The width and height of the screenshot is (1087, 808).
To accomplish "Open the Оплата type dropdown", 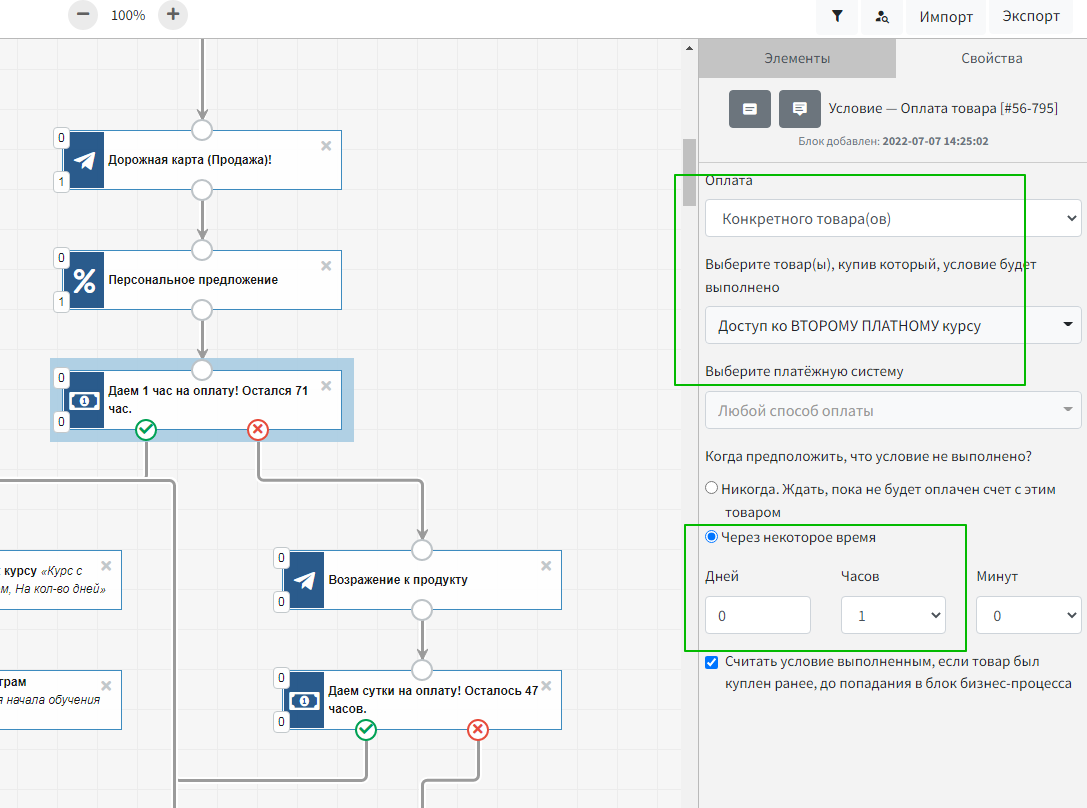I will tap(892, 217).
